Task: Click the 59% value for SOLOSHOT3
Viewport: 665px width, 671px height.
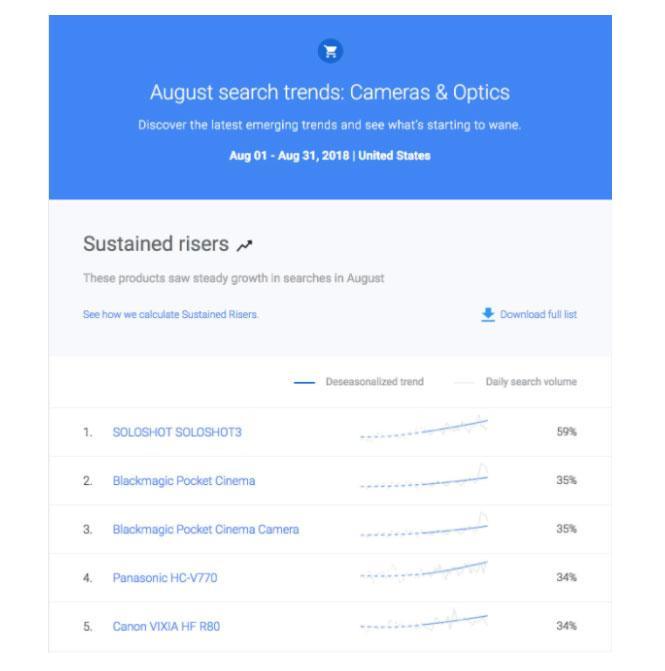Action: 567,432
